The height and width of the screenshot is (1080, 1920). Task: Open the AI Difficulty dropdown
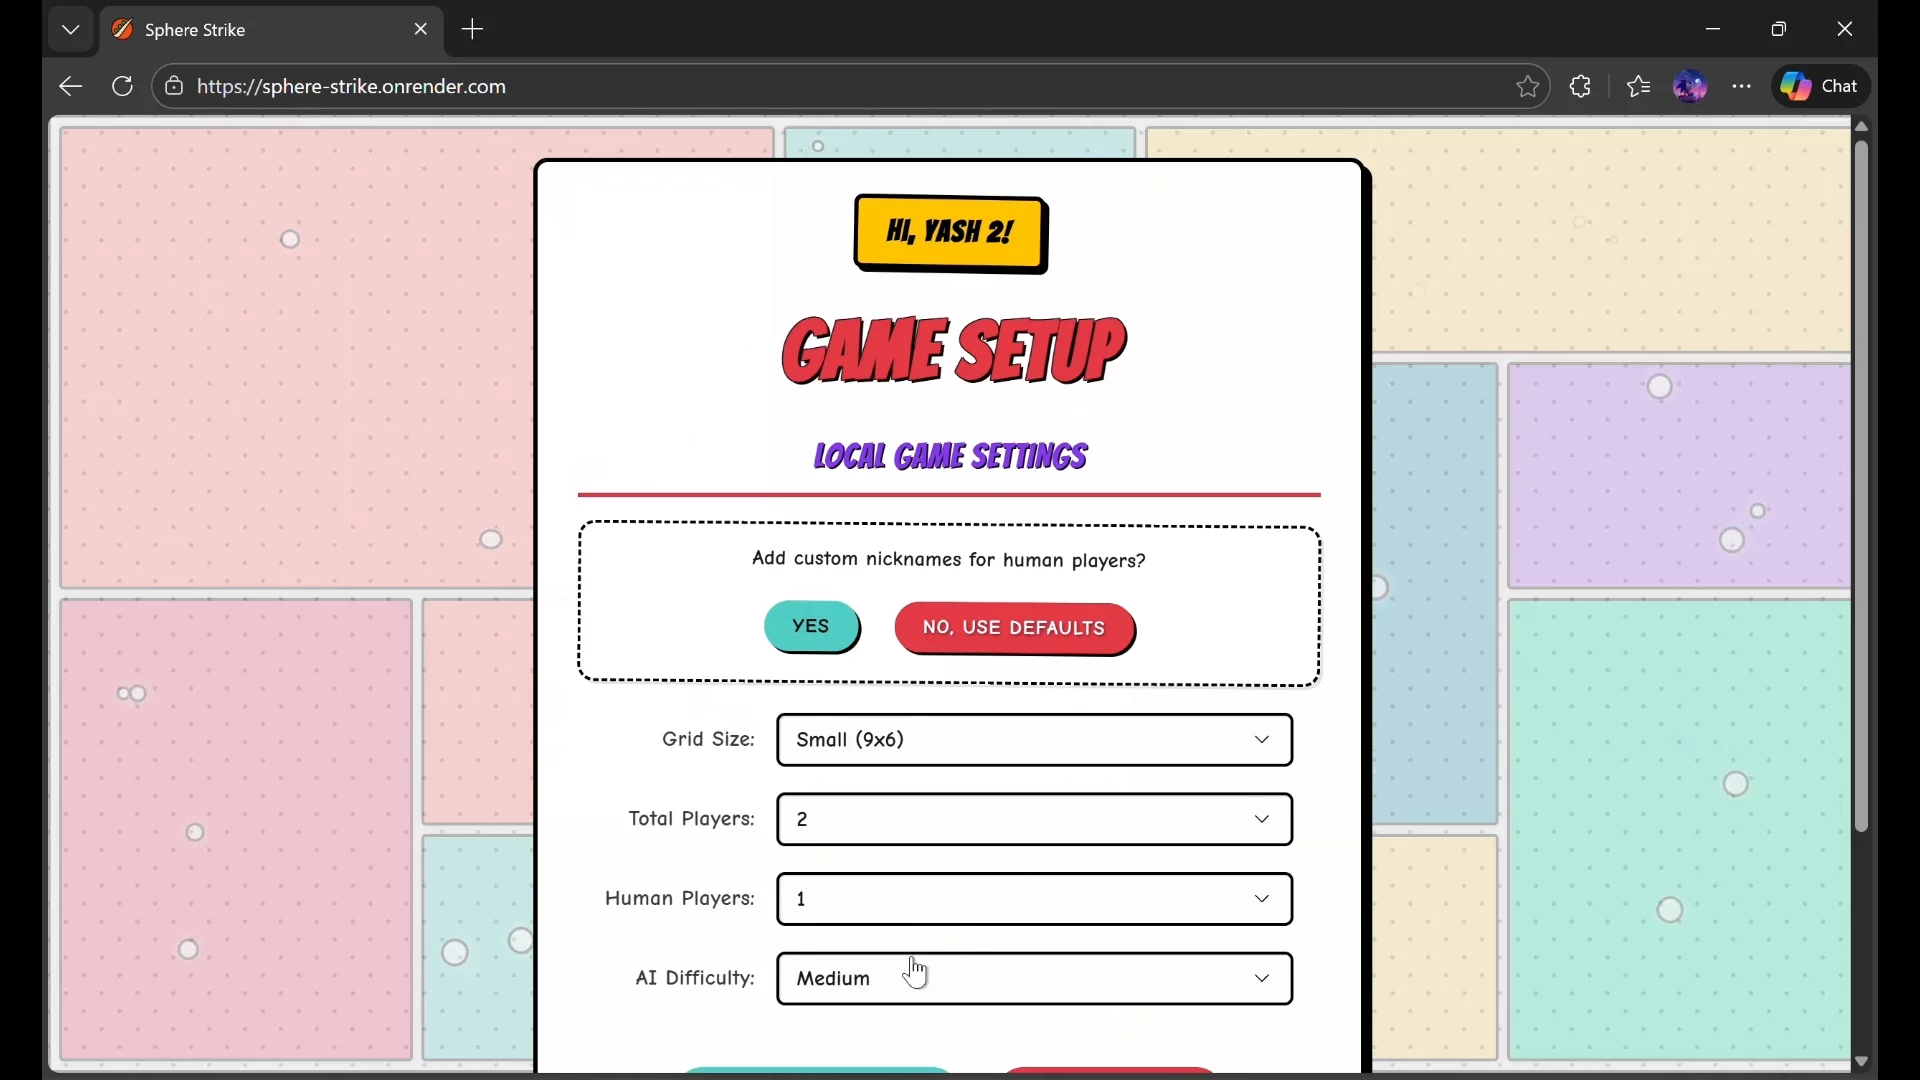click(1034, 981)
